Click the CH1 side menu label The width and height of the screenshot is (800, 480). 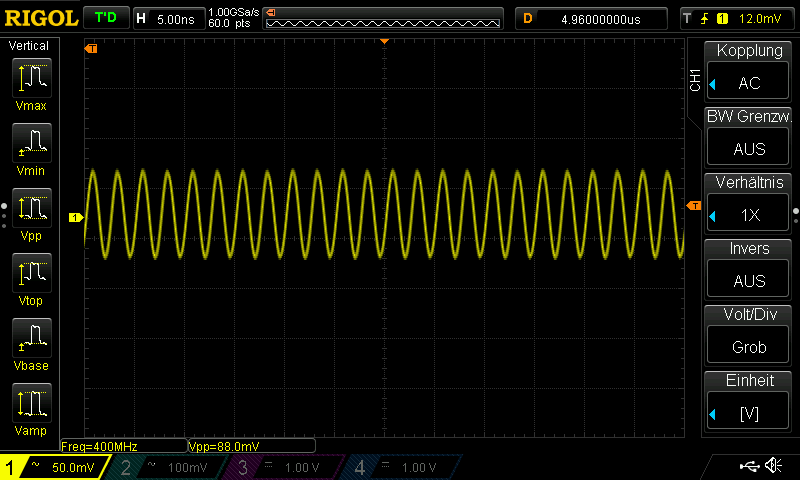(x=695, y=80)
